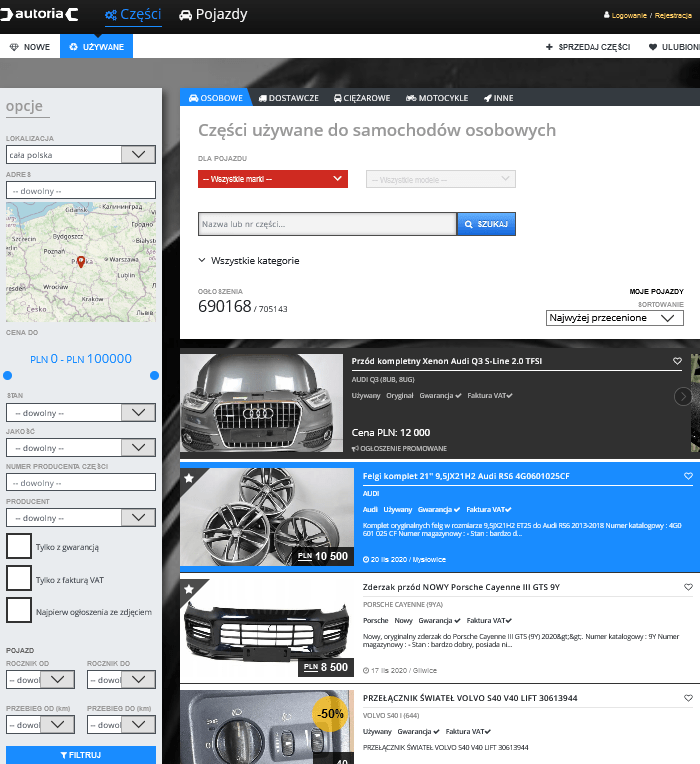Check Najpierw ogłoszenia ze zdjęciem
The height and width of the screenshot is (764, 700).
[19, 610]
